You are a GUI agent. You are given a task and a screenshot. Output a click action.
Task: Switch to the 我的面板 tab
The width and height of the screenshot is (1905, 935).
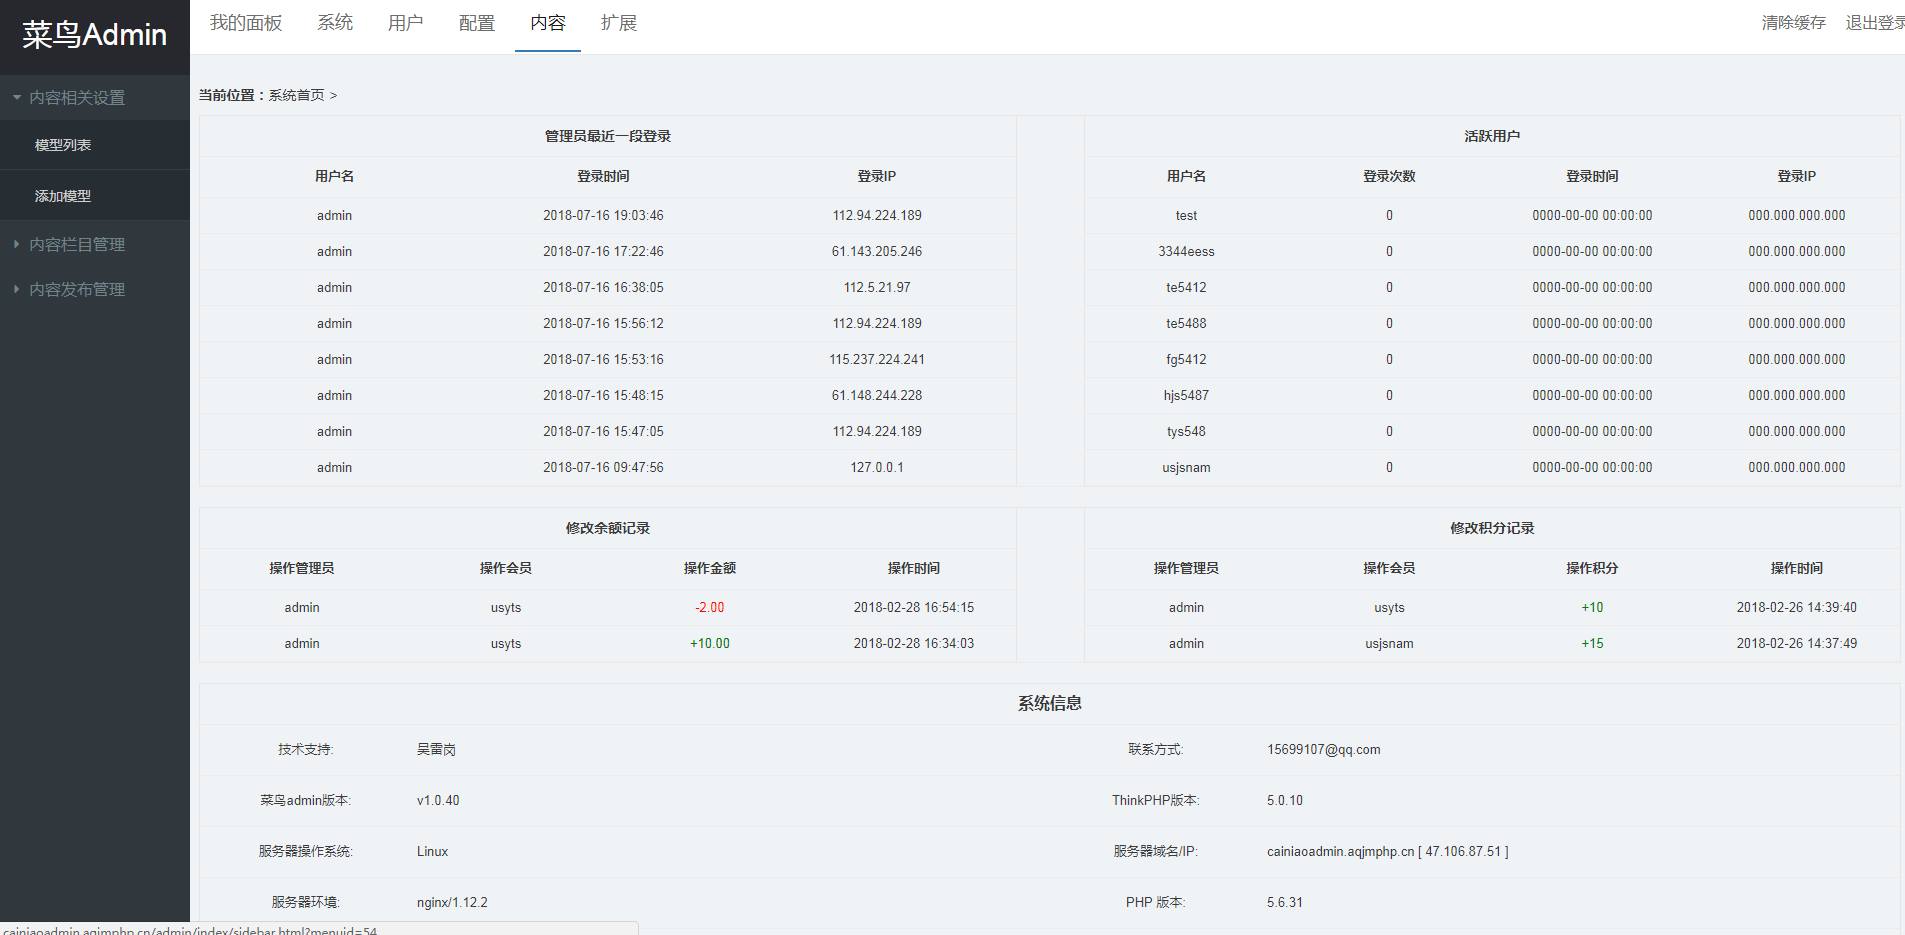click(246, 23)
